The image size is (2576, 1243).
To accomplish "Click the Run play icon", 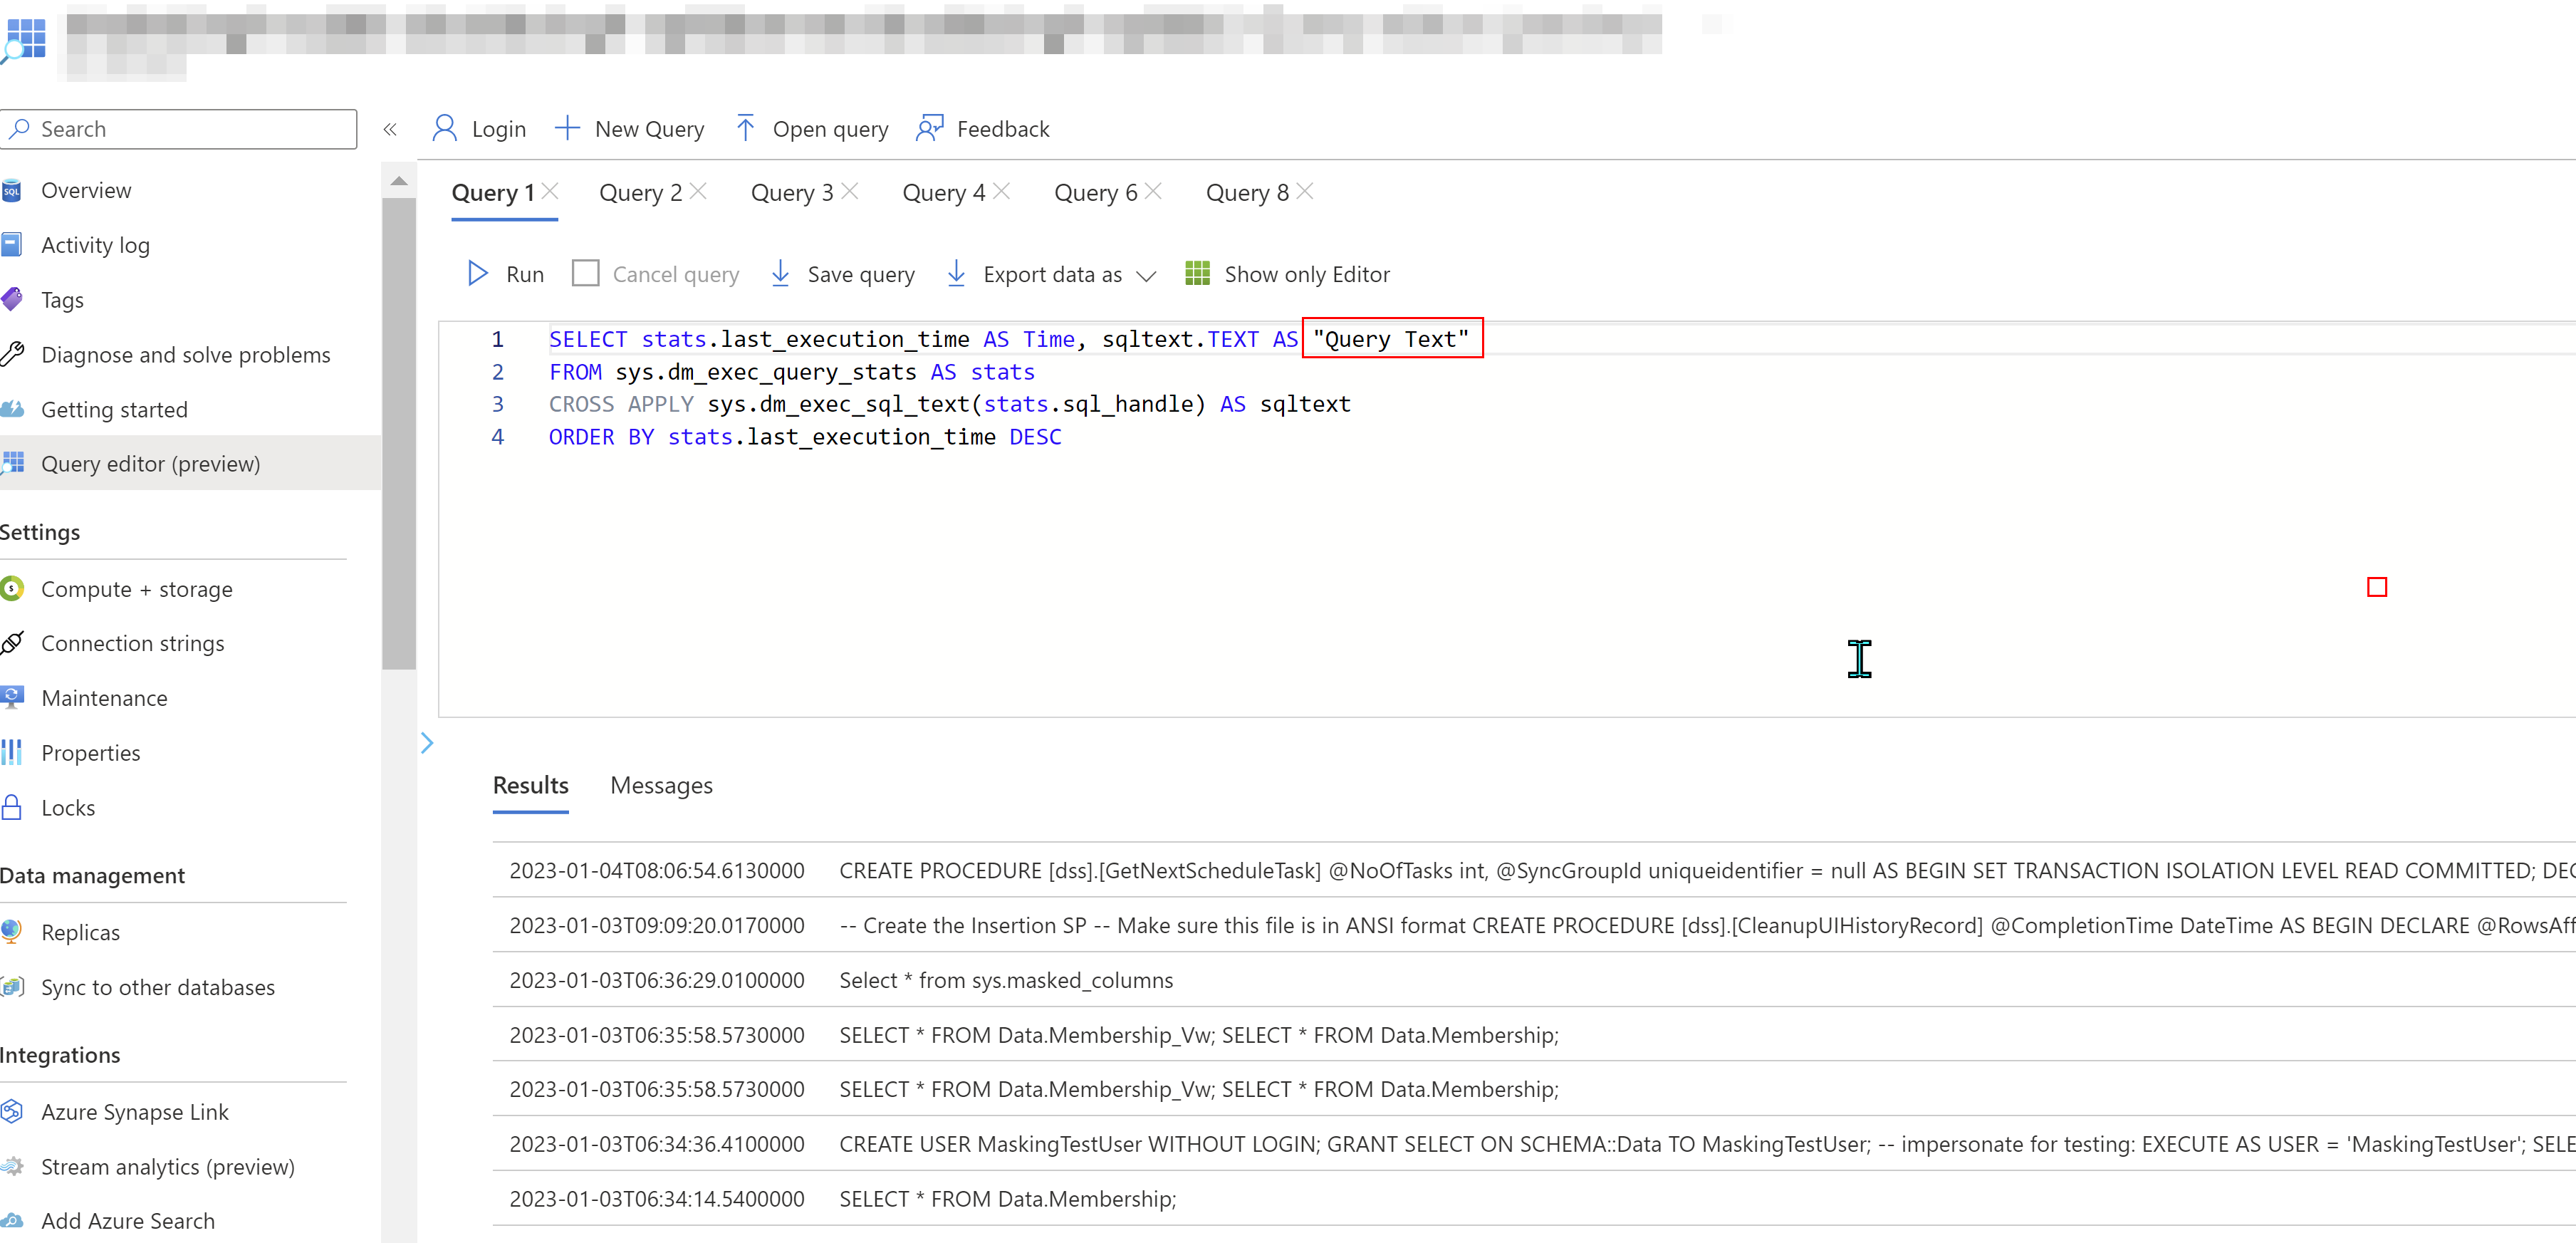I will [477, 273].
